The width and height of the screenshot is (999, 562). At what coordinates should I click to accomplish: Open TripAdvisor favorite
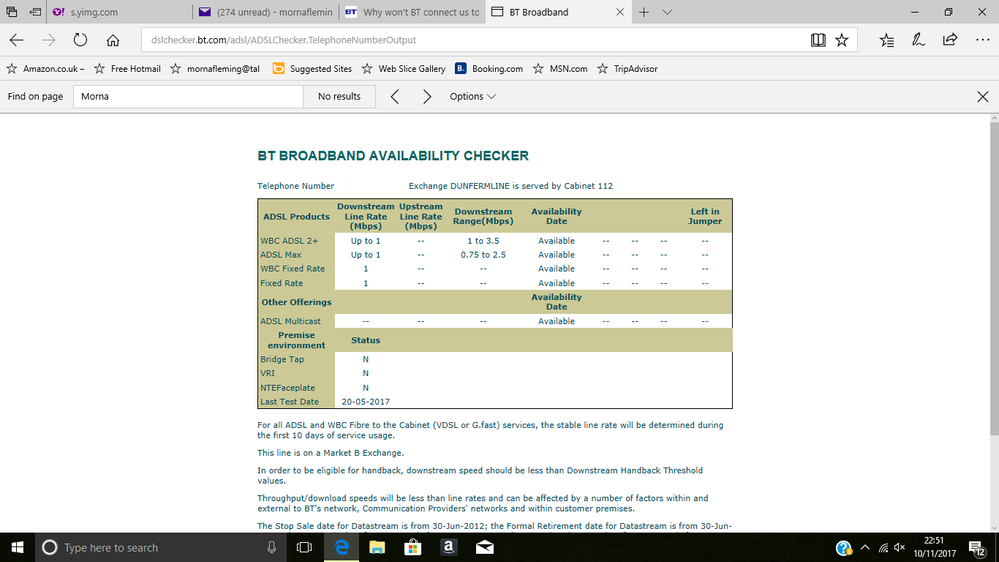(627, 69)
